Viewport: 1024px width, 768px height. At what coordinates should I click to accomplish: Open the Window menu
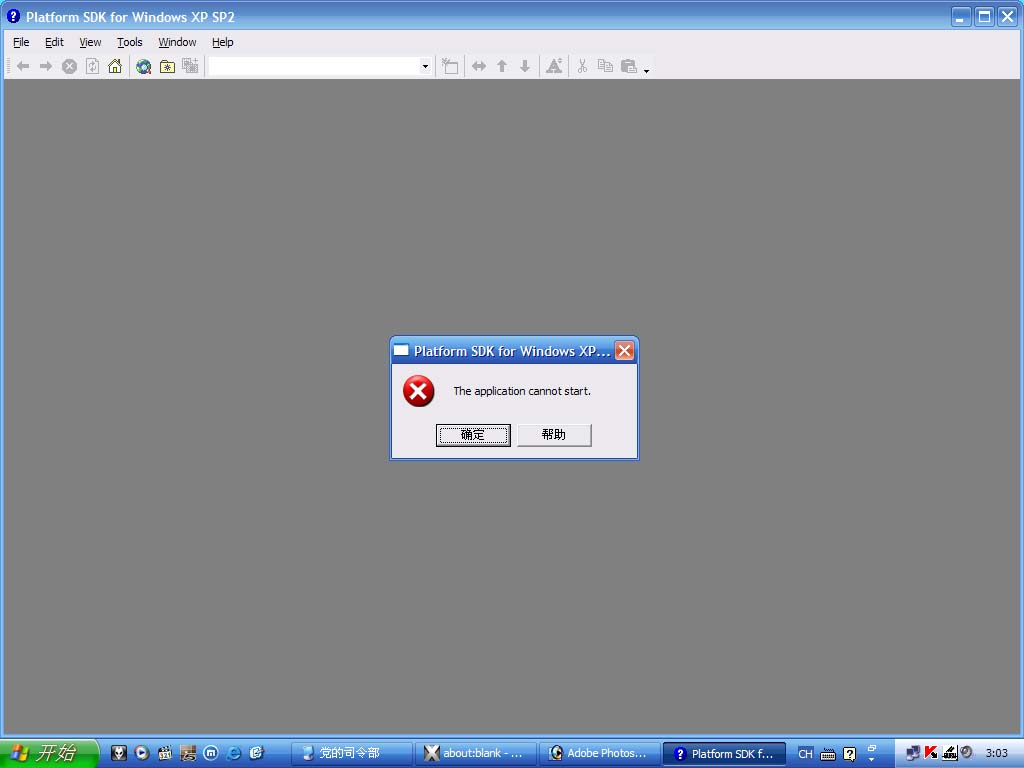(x=177, y=42)
